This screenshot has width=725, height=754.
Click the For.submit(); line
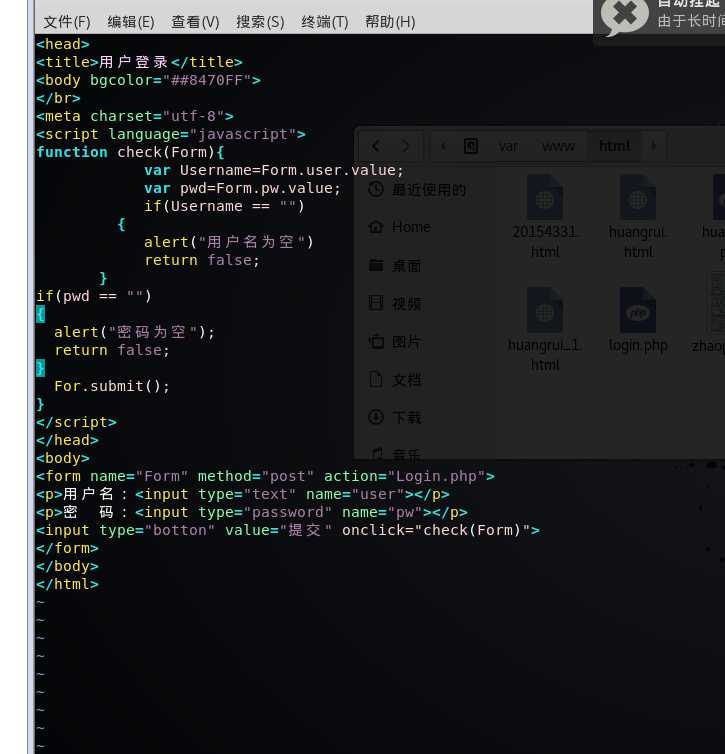point(112,386)
